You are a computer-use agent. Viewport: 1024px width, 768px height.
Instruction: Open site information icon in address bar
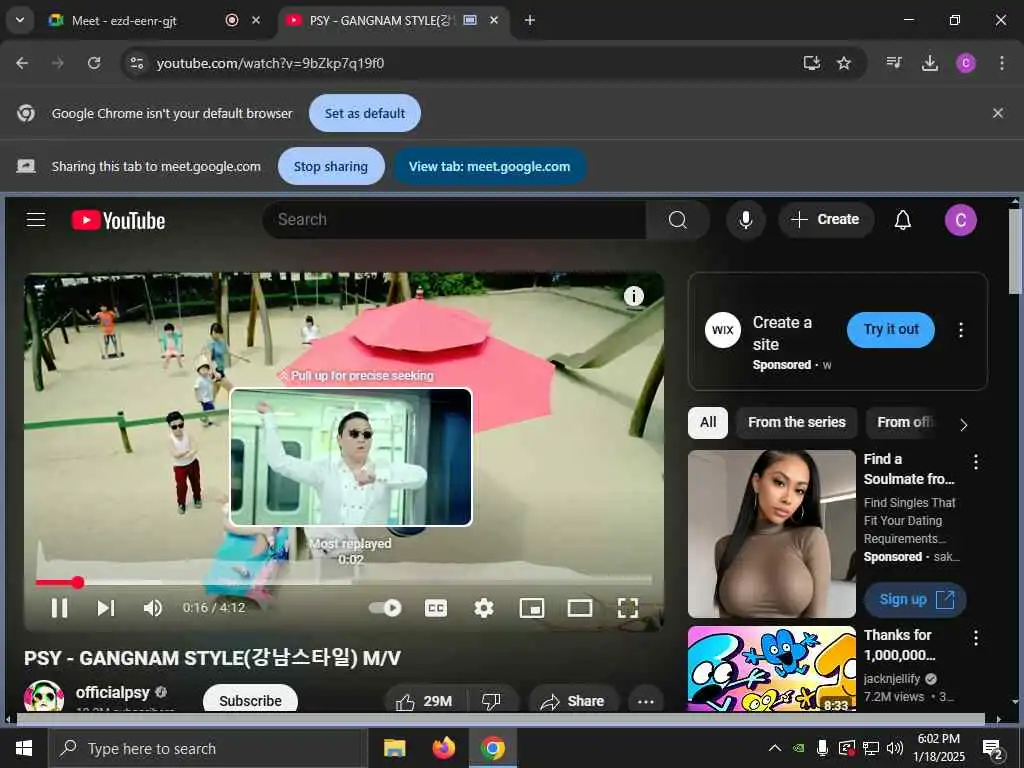tap(136, 63)
